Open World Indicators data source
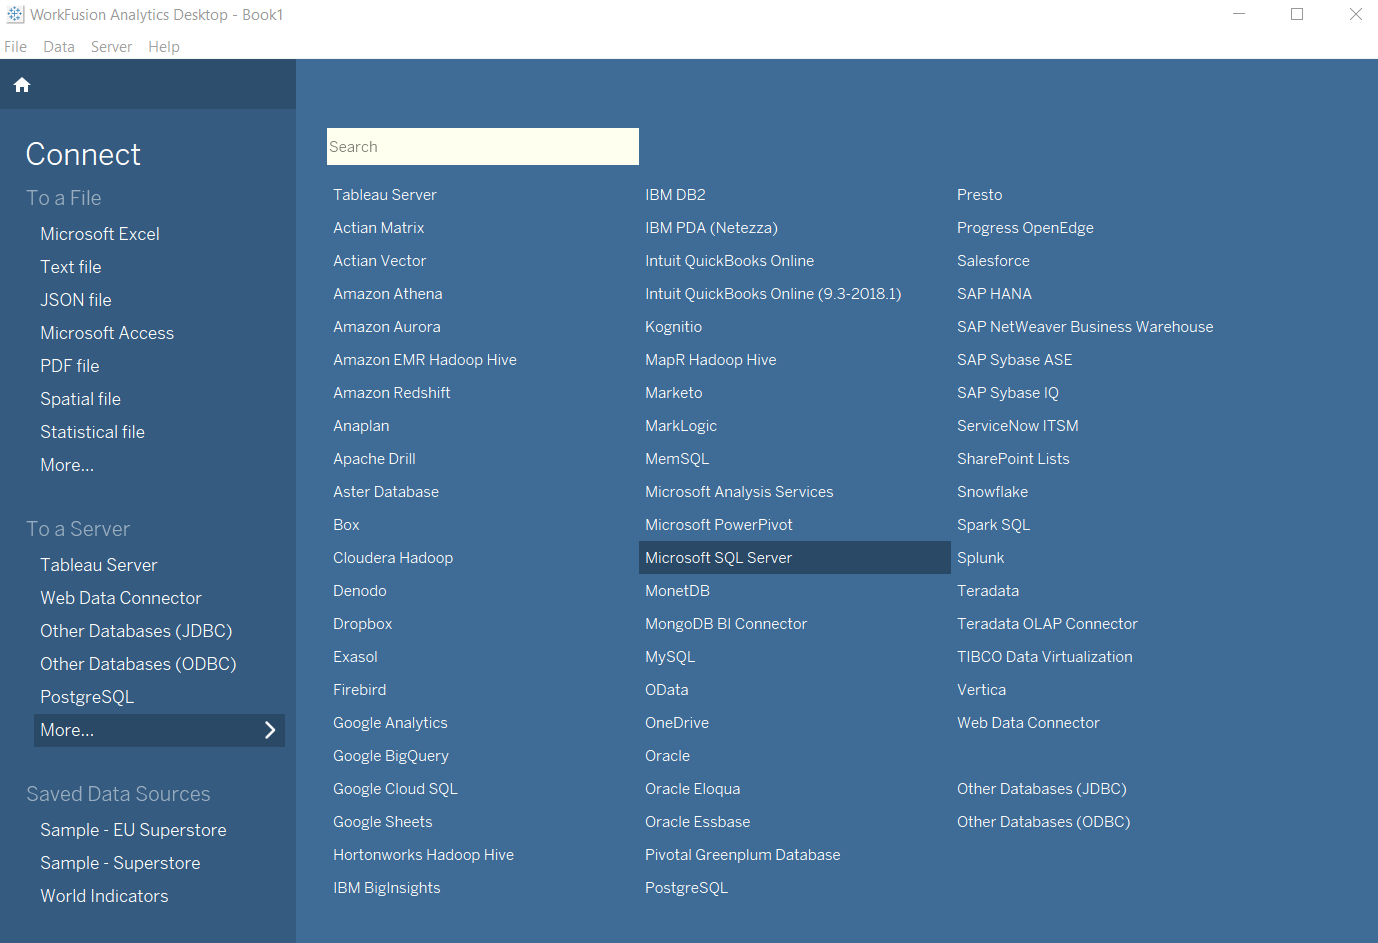 [x=104, y=896]
